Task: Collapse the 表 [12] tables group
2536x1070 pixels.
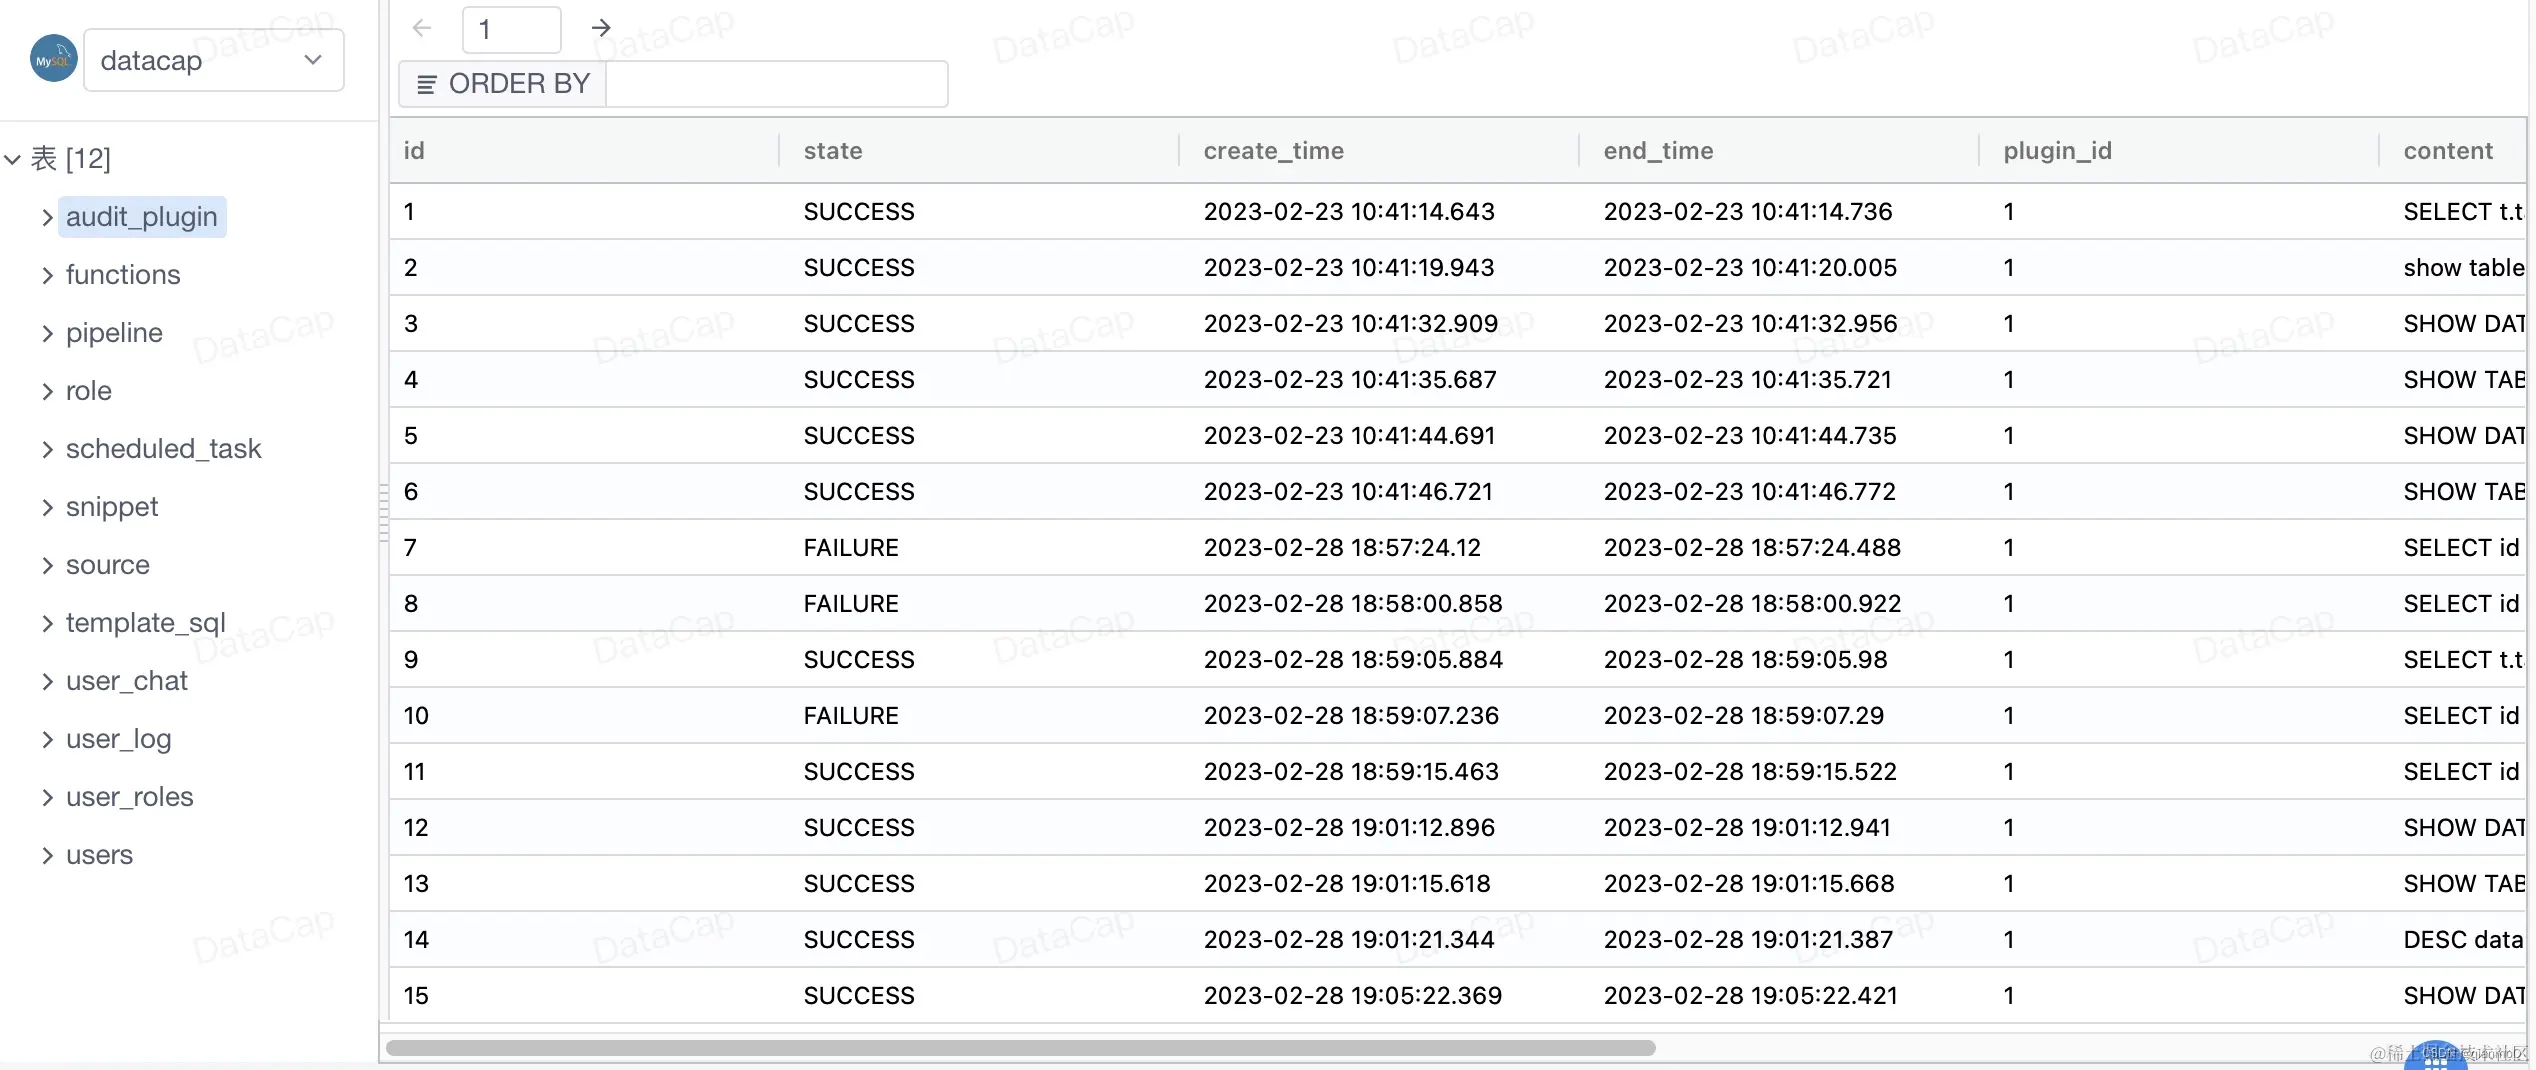Action: pyautogui.click(x=13, y=159)
